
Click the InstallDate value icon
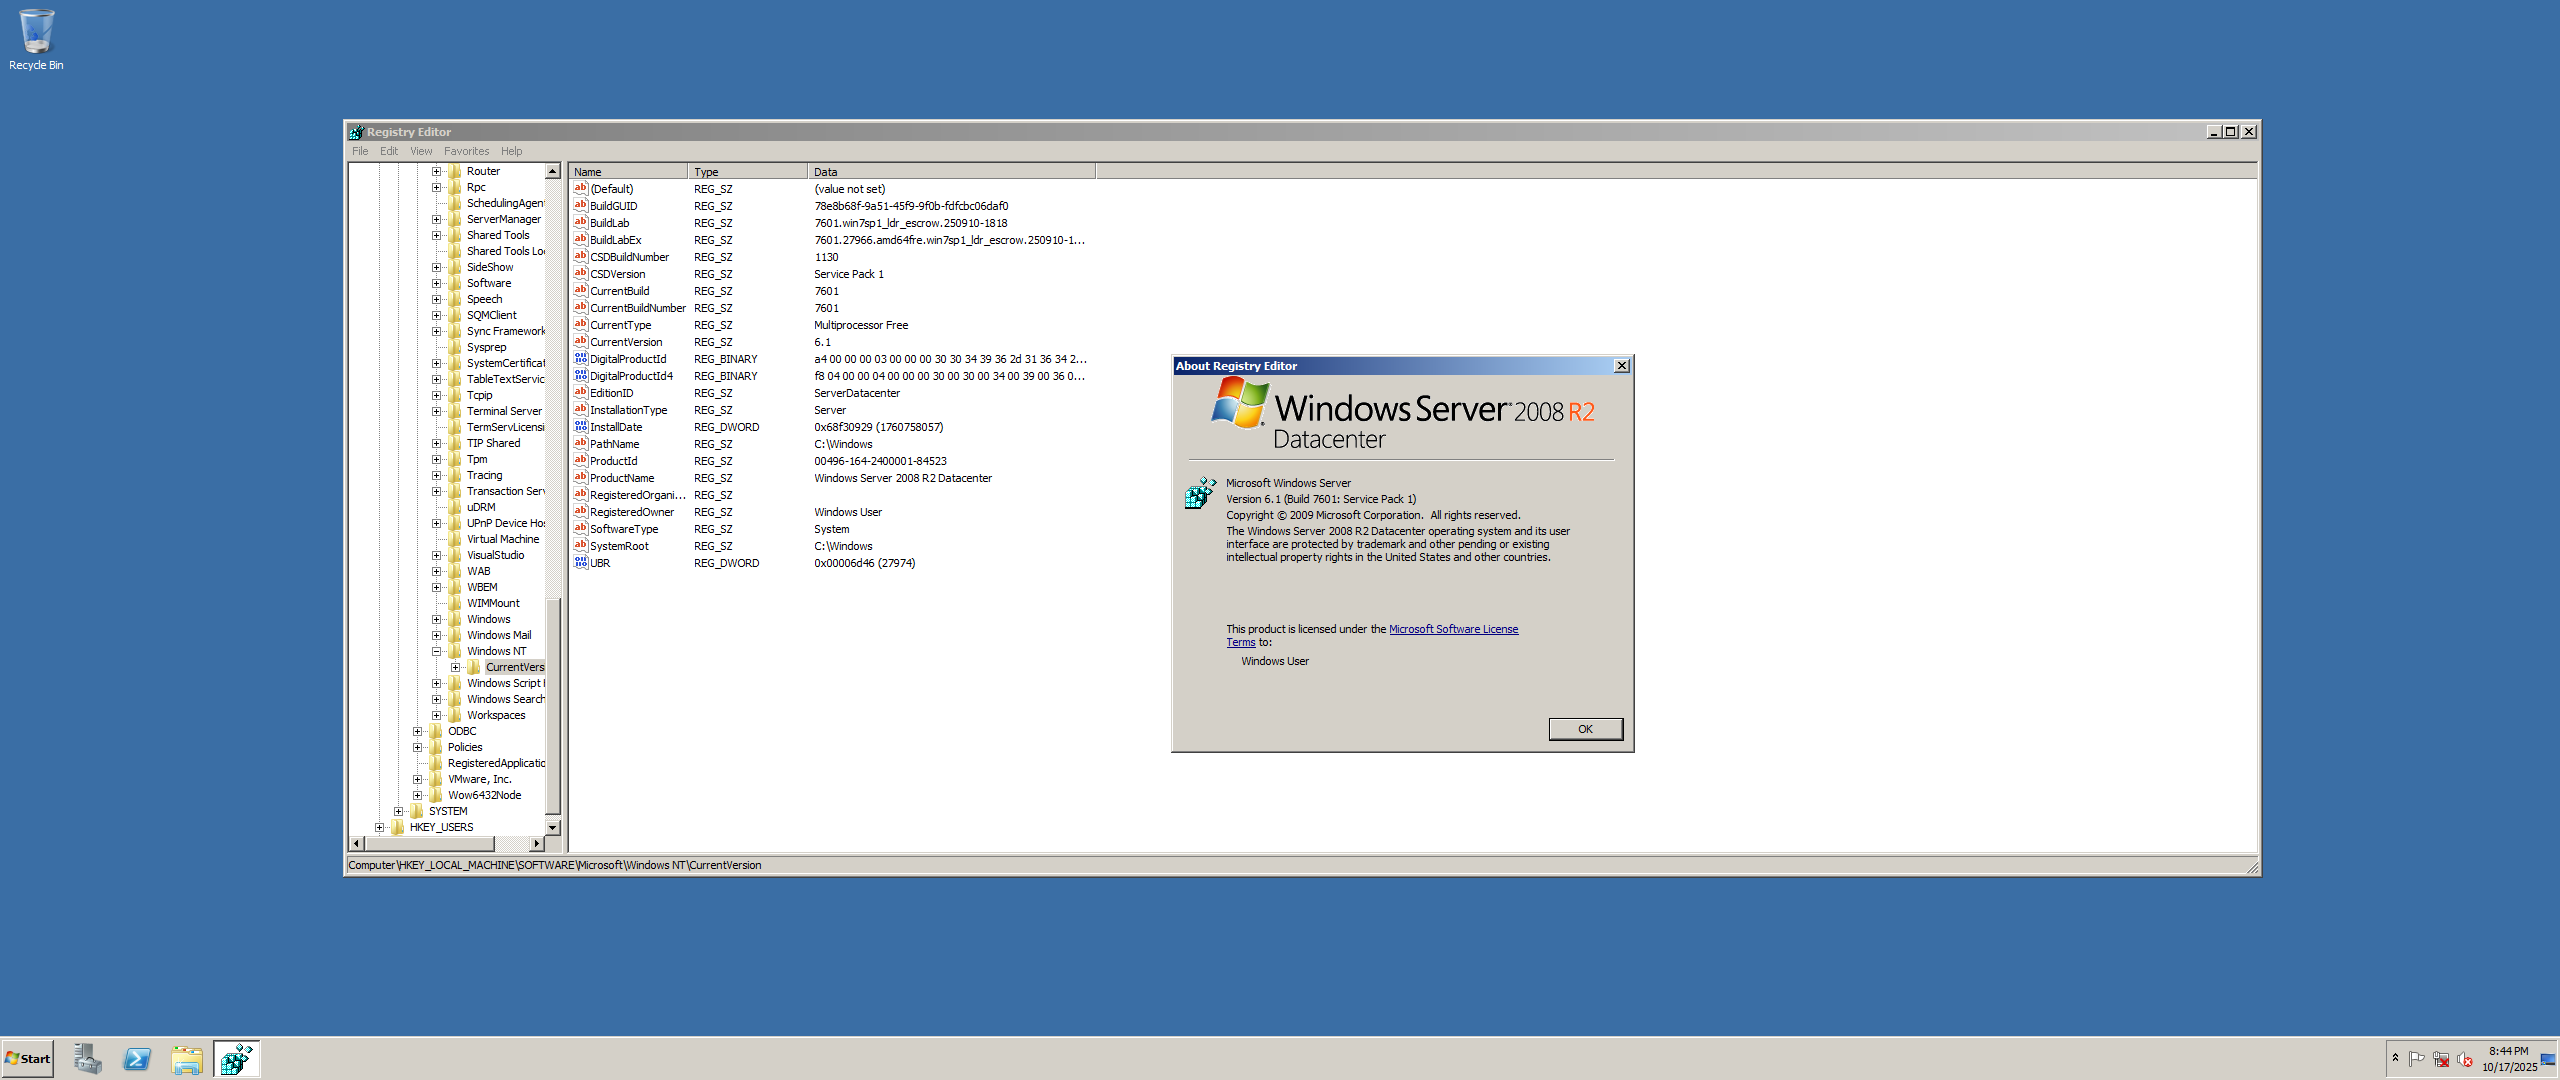click(x=580, y=427)
